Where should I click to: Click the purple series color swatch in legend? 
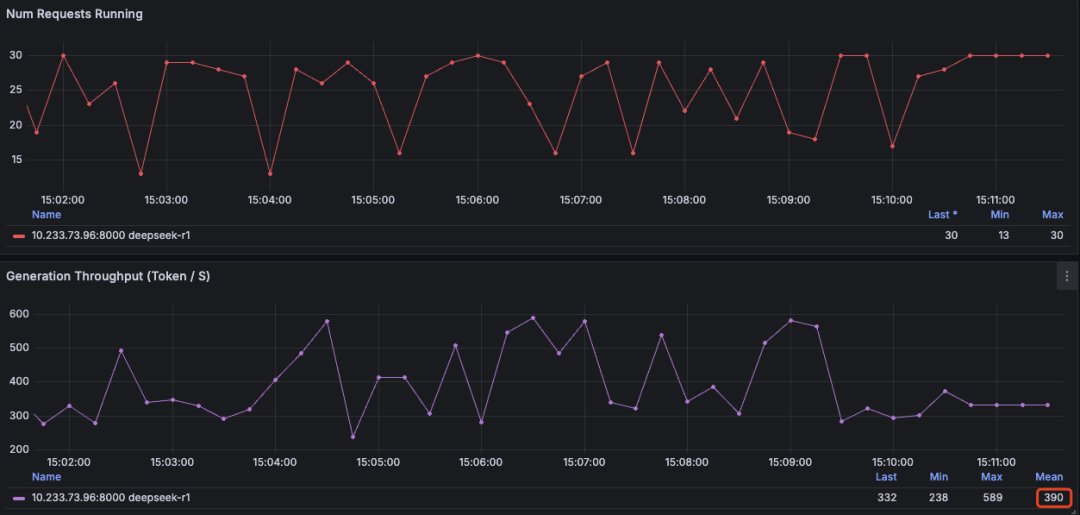click(19, 498)
